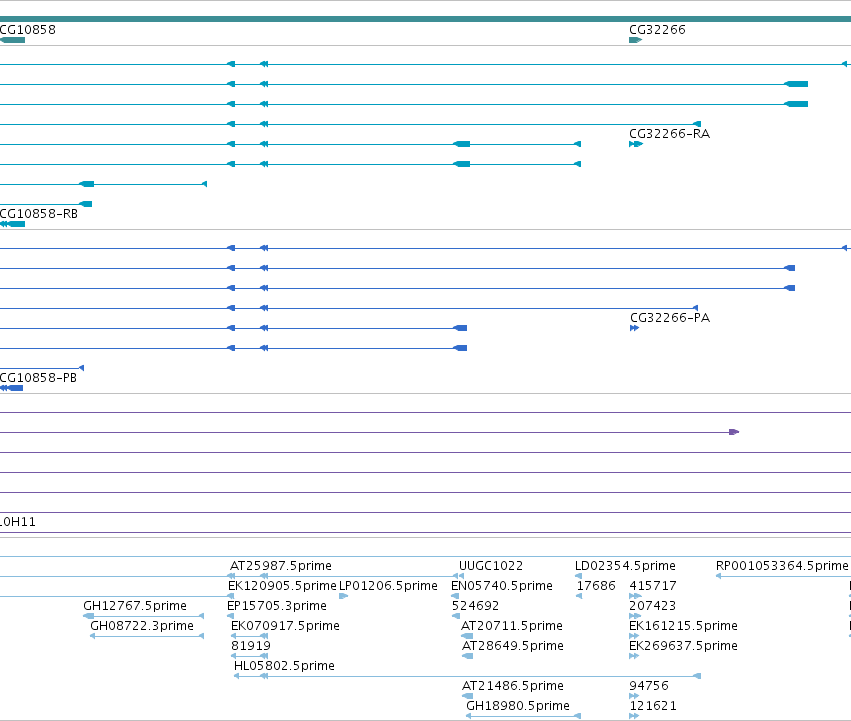Select the feature labeled 524692
This screenshot has height=721, width=851.
tap(475, 606)
